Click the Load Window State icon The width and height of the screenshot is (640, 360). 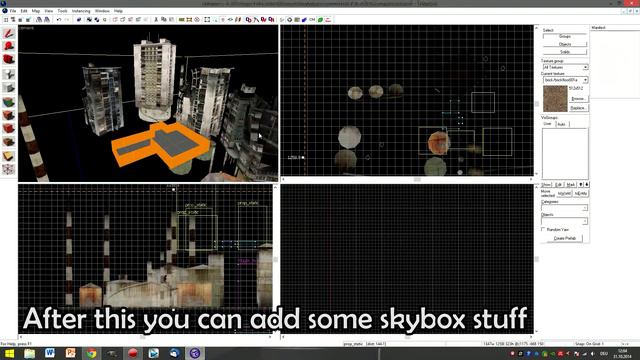(39, 20)
